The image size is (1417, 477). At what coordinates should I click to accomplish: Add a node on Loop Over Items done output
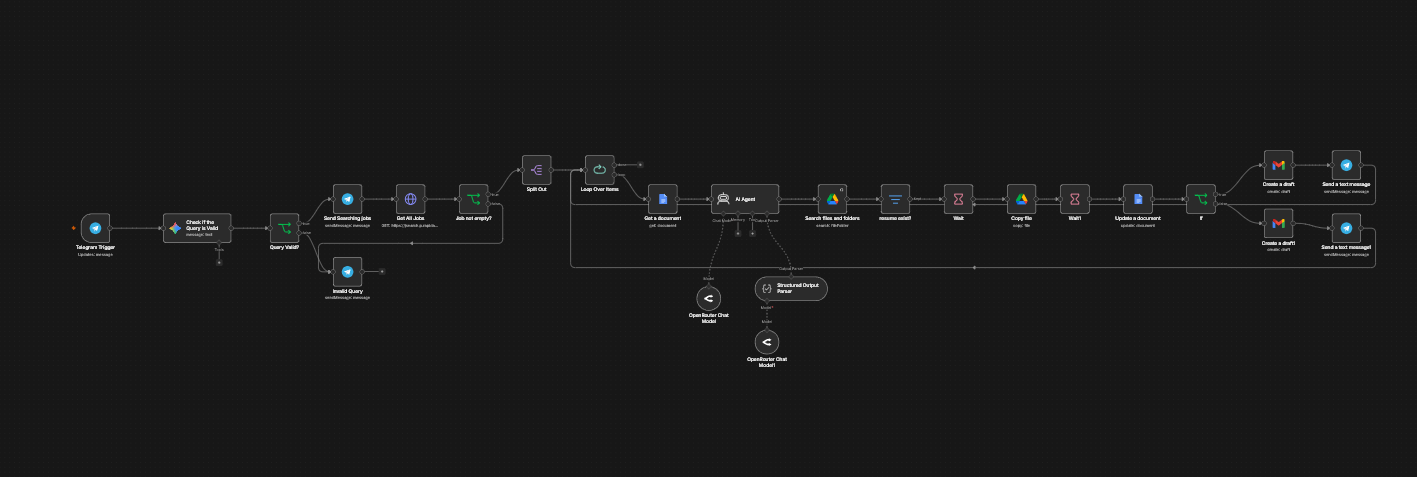[x=640, y=163]
